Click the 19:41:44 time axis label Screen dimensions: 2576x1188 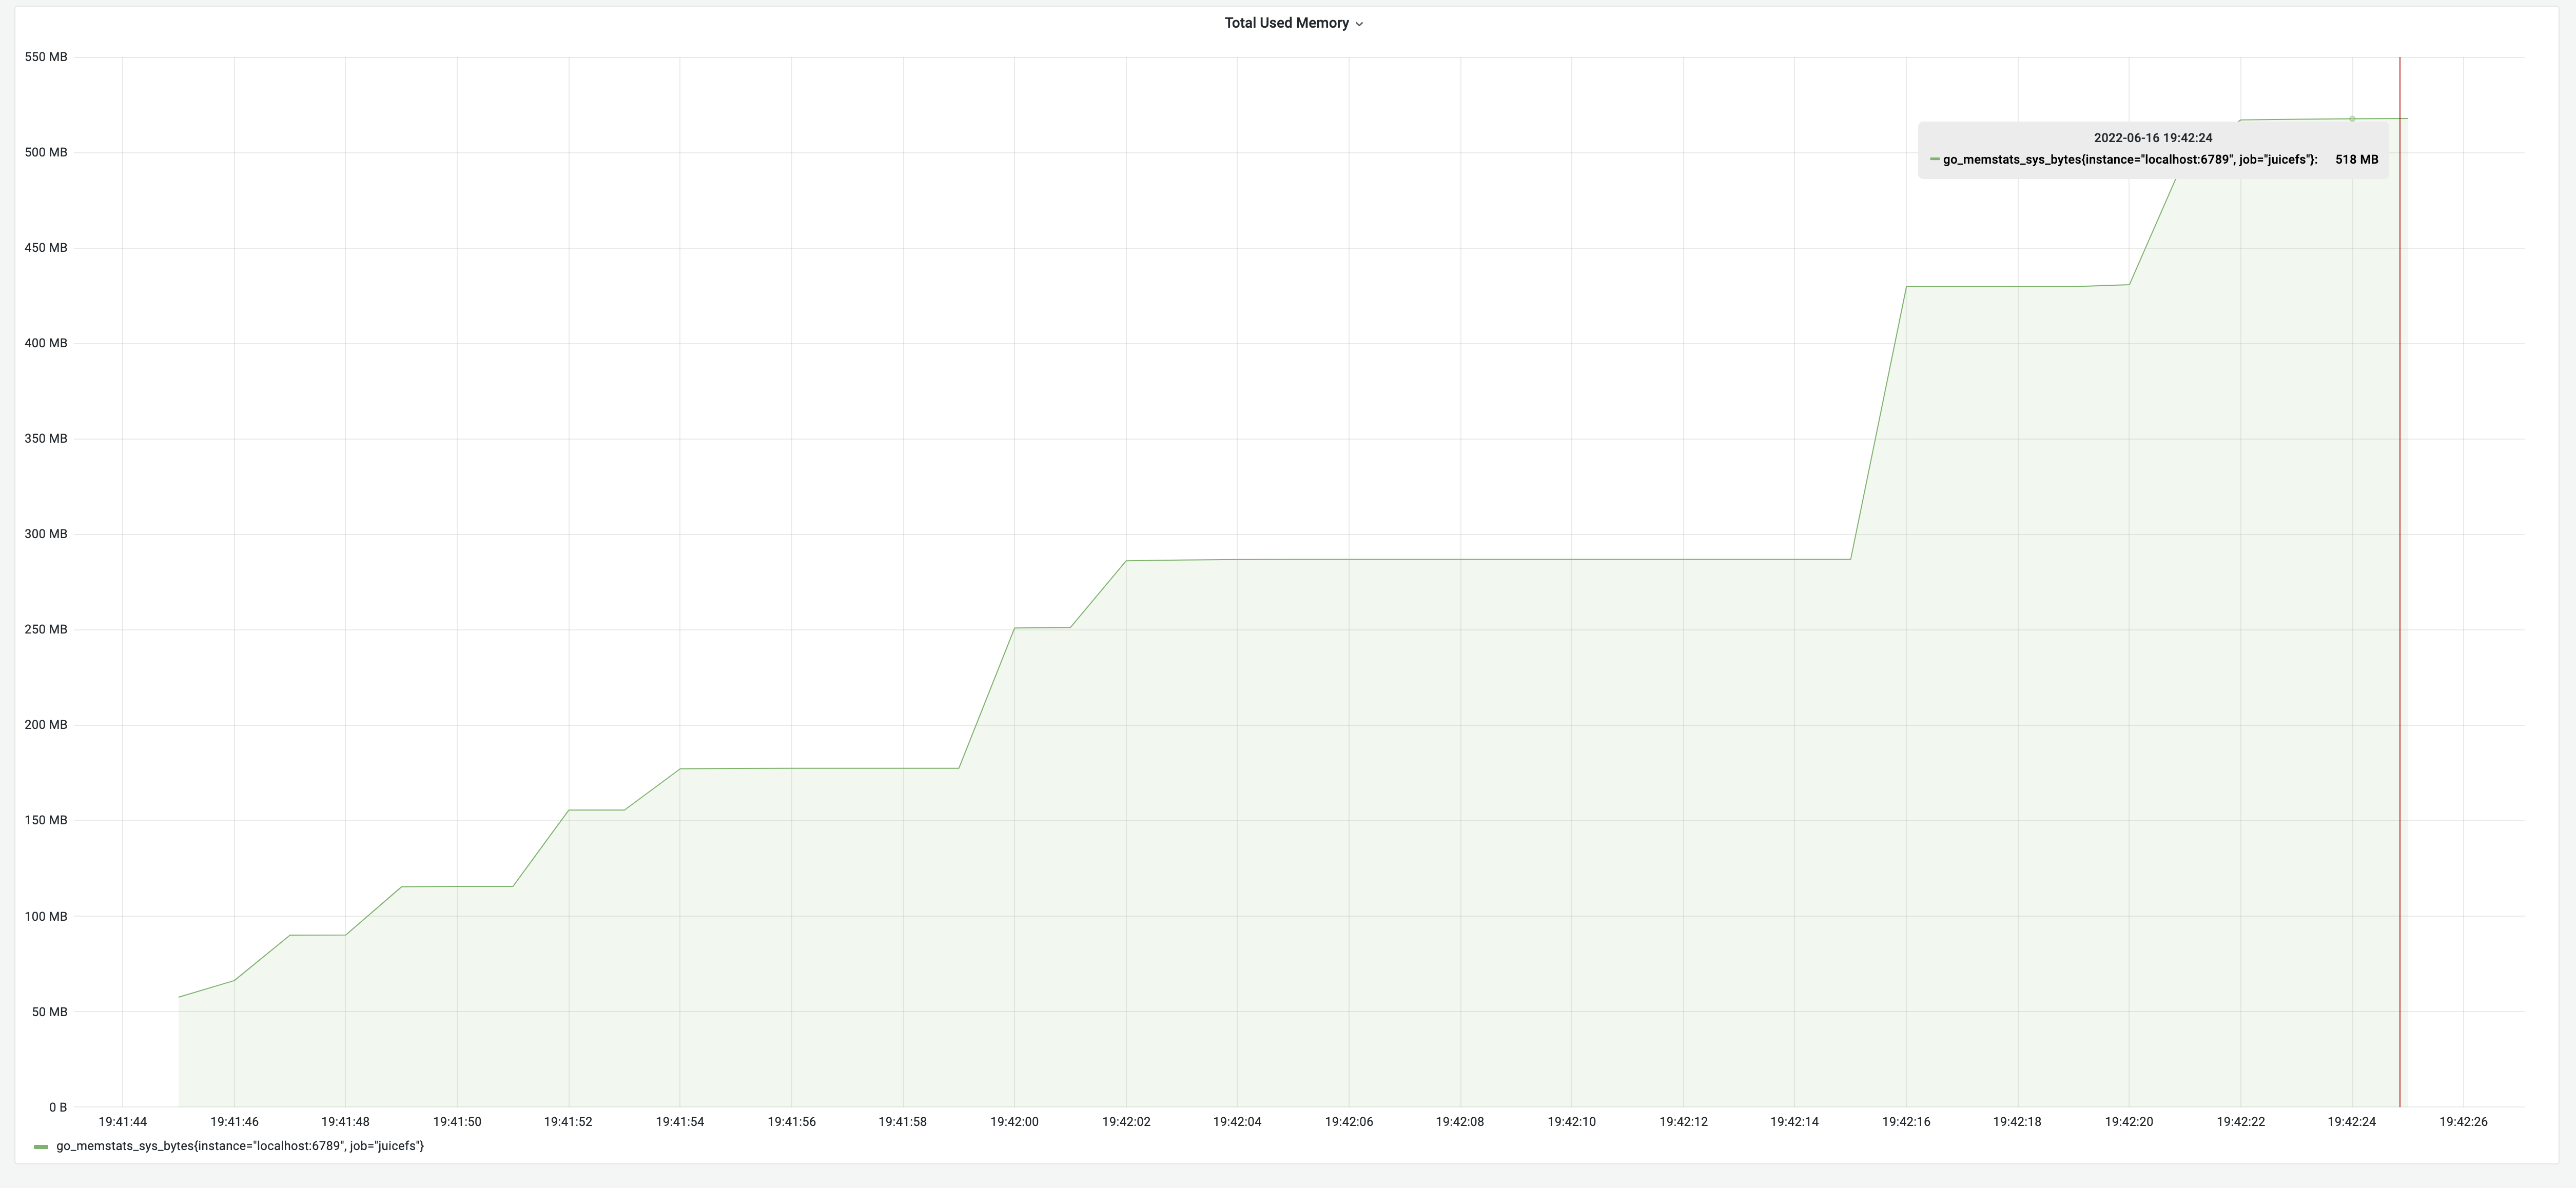(x=123, y=1122)
